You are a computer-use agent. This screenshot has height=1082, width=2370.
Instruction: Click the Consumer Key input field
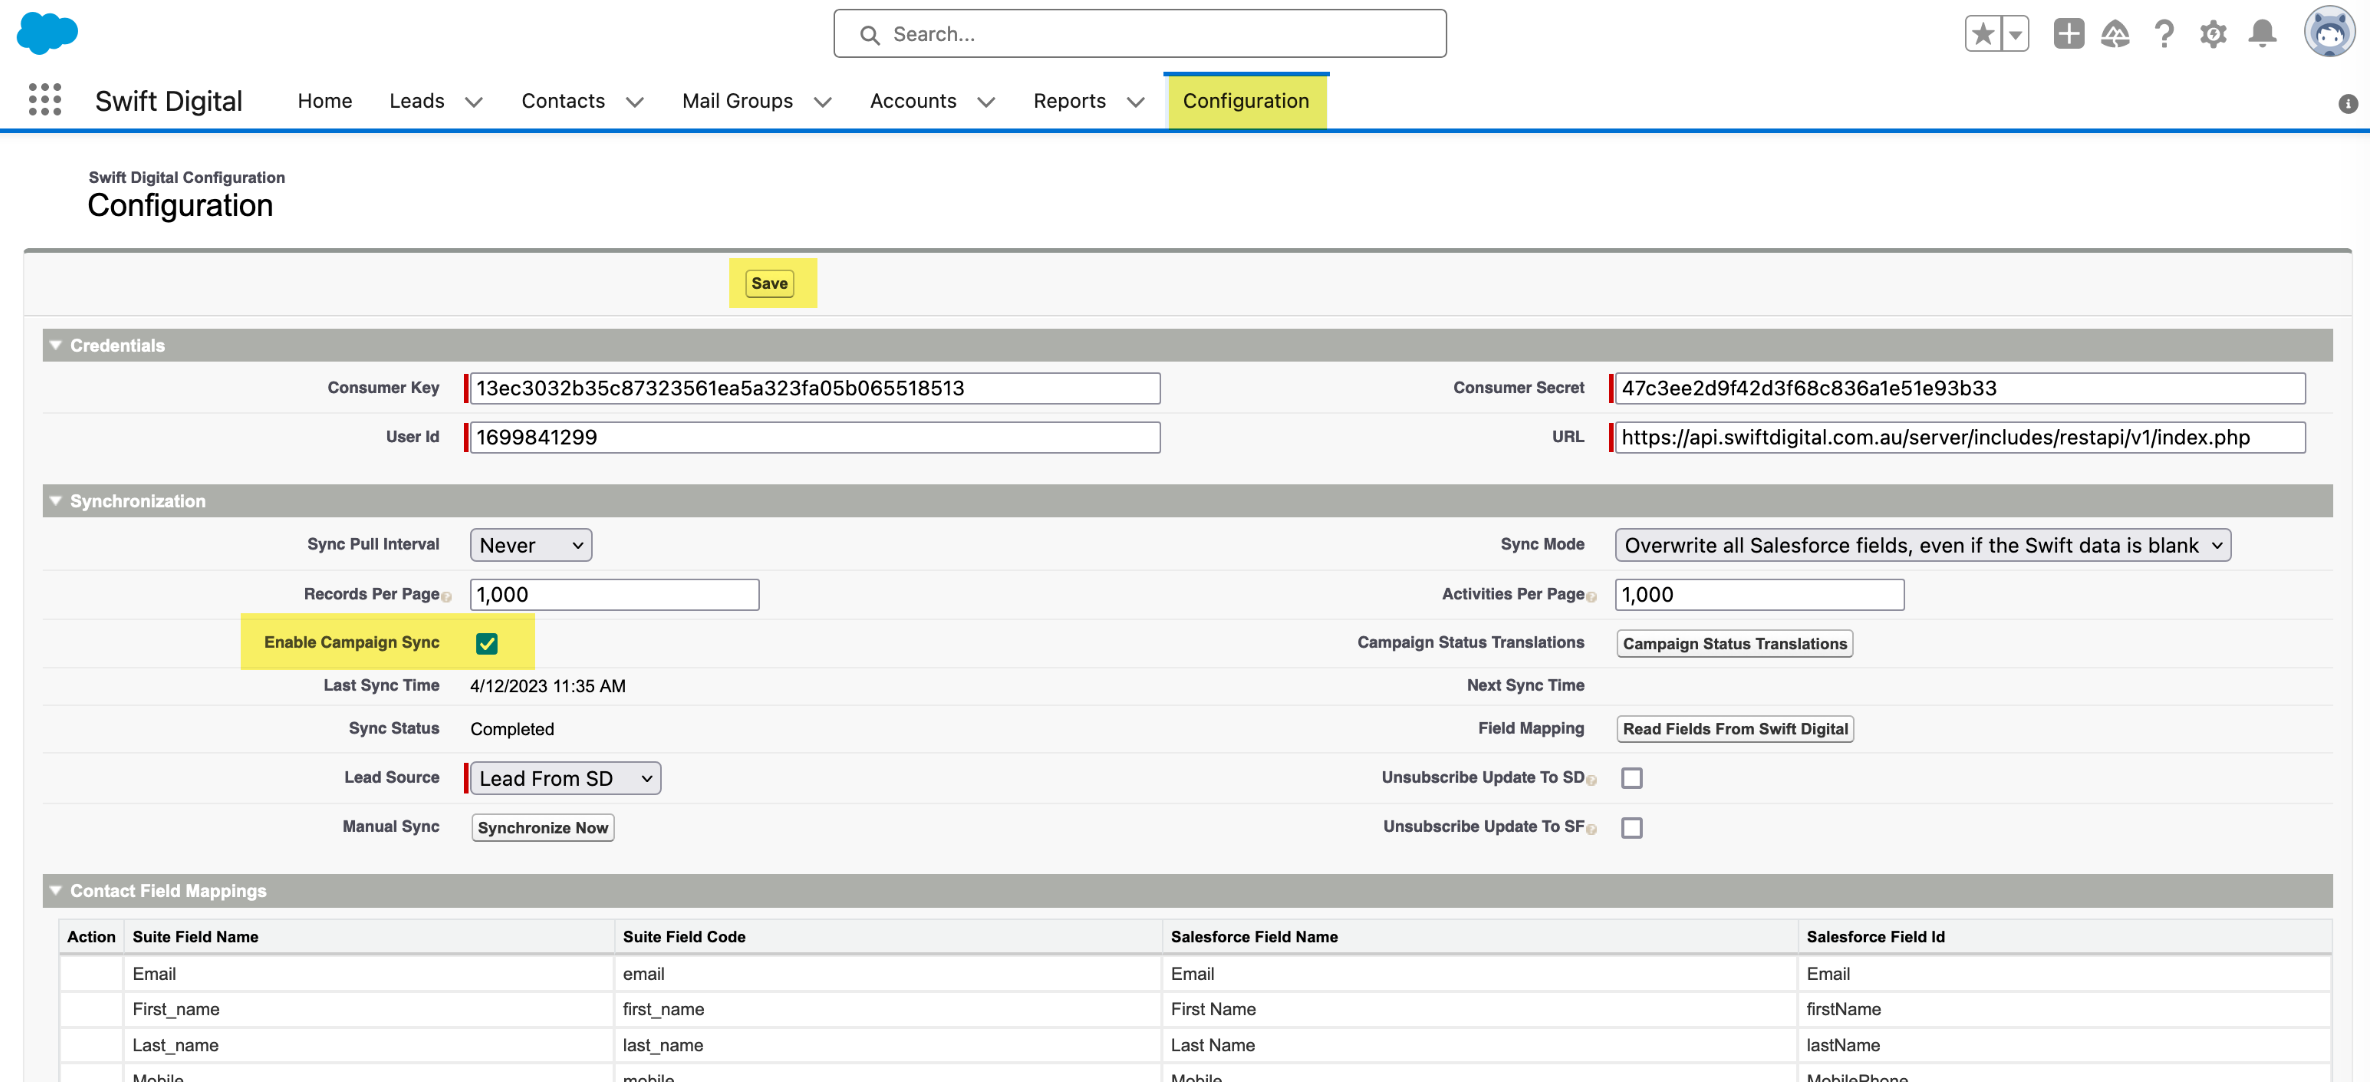point(815,388)
